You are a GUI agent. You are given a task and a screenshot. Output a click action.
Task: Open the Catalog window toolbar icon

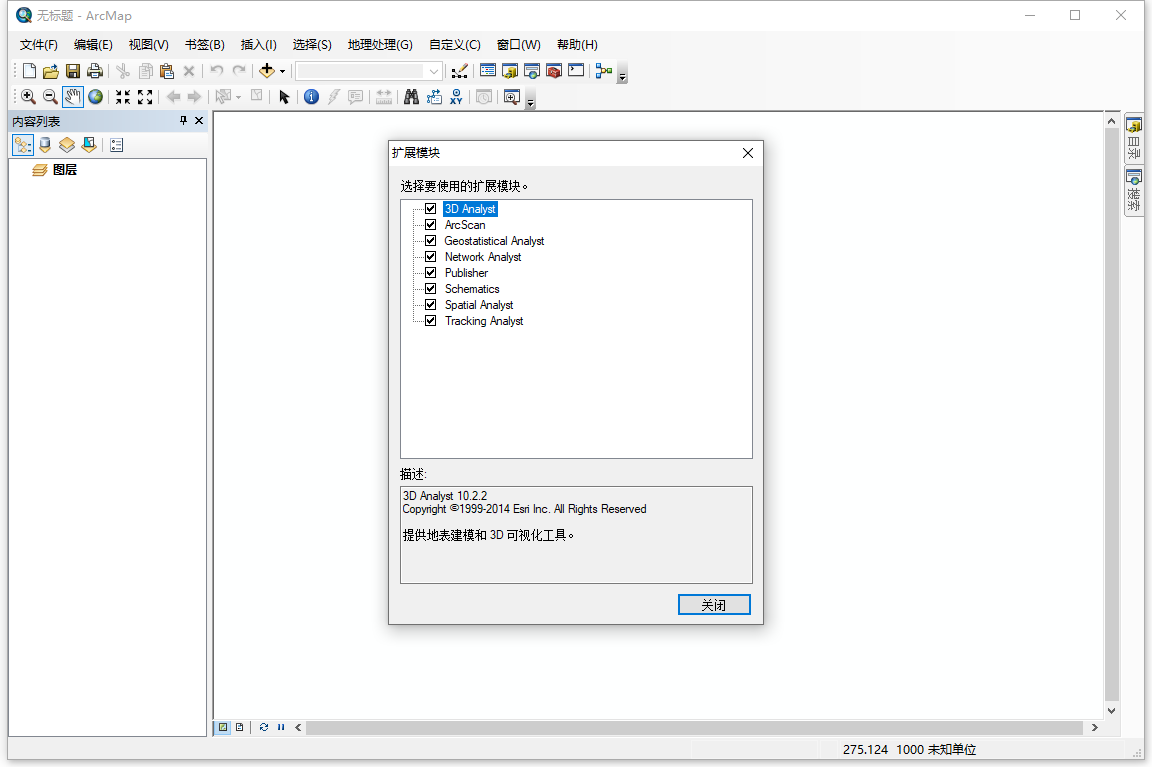pyautogui.click(x=510, y=71)
